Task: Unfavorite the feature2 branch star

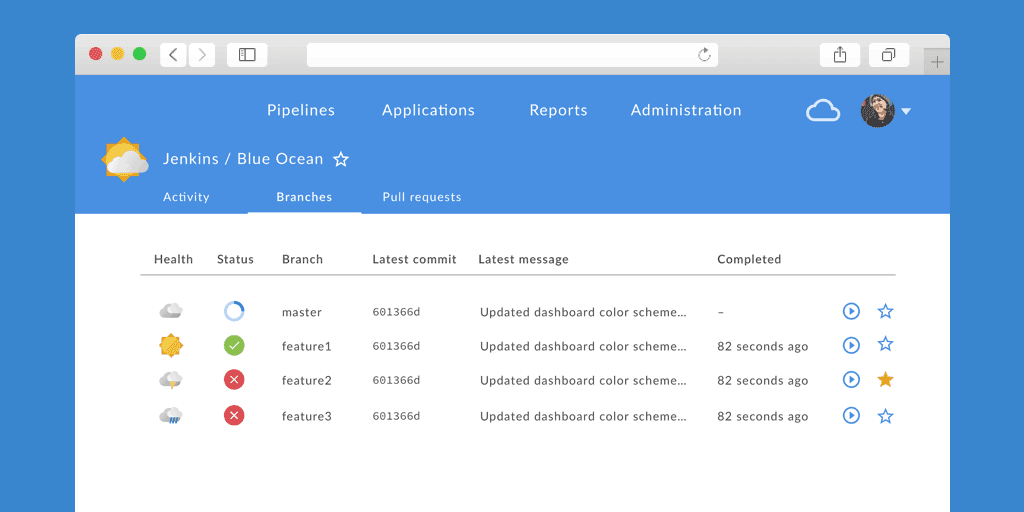Action: pyautogui.click(x=885, y=380)
